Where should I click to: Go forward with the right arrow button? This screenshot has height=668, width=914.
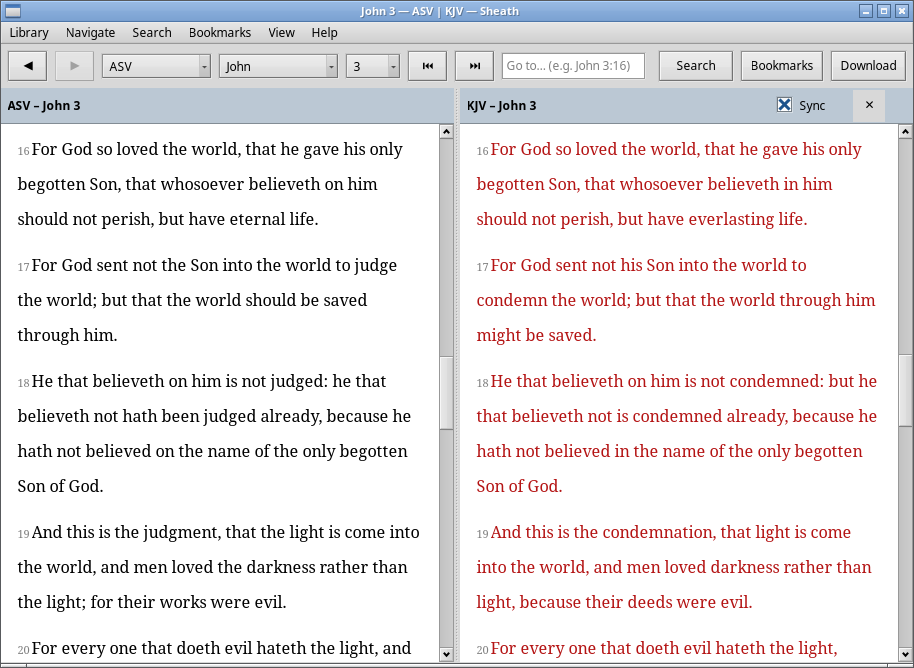(74, 66)
